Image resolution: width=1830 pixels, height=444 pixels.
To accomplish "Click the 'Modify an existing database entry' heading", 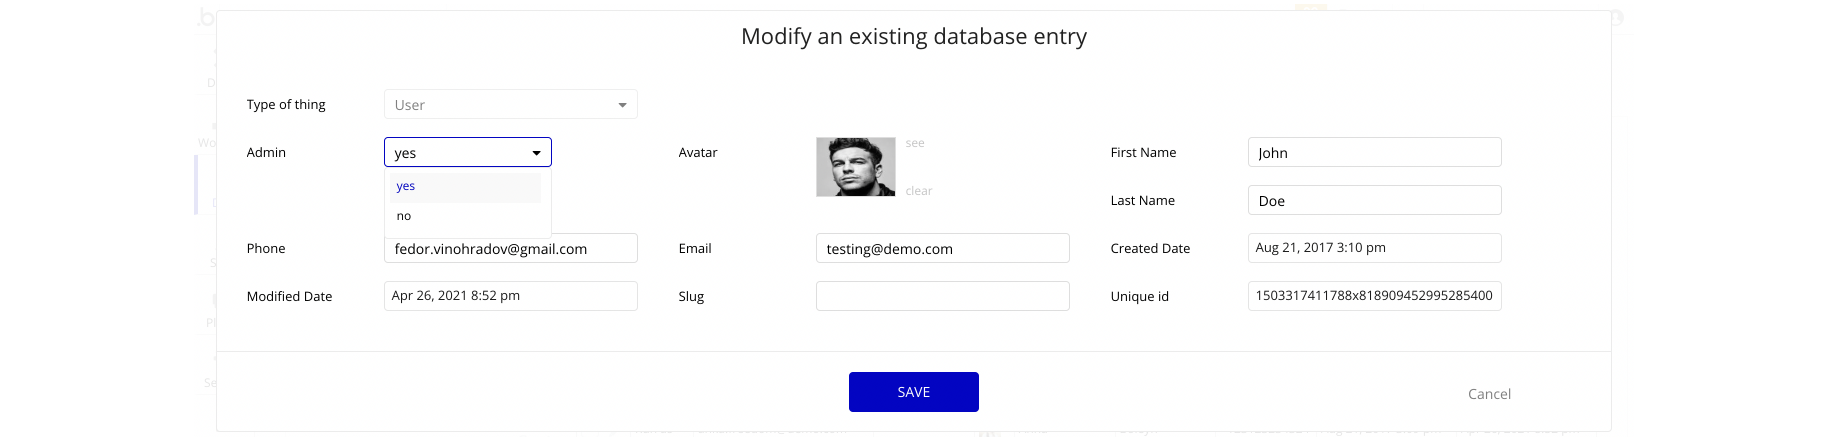I will click(x=913, y=37).
